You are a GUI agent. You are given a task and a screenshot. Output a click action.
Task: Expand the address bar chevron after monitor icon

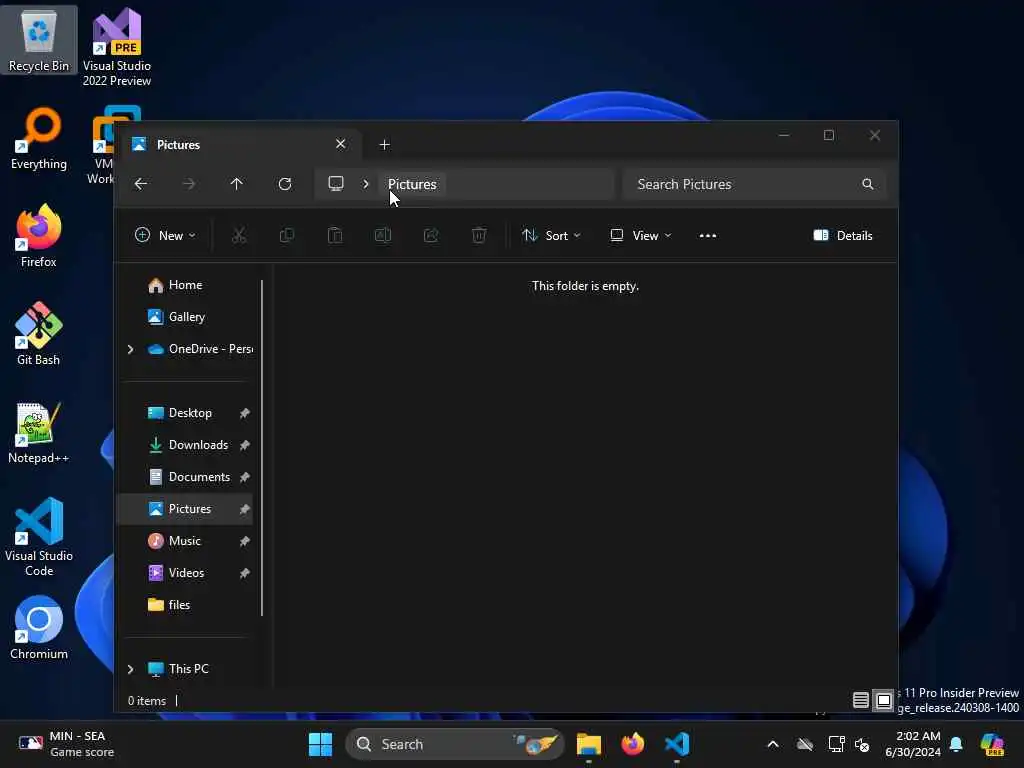[x=366, y=184]
